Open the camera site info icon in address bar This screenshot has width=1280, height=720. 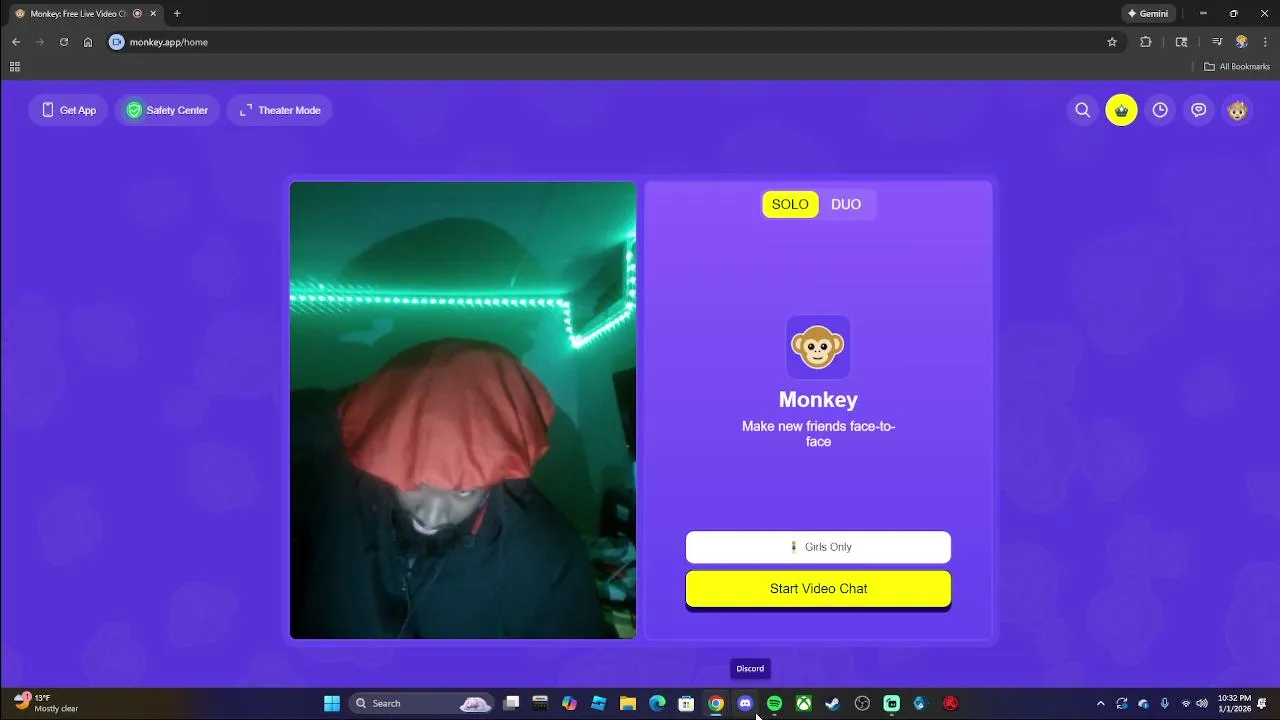point(117,42)
